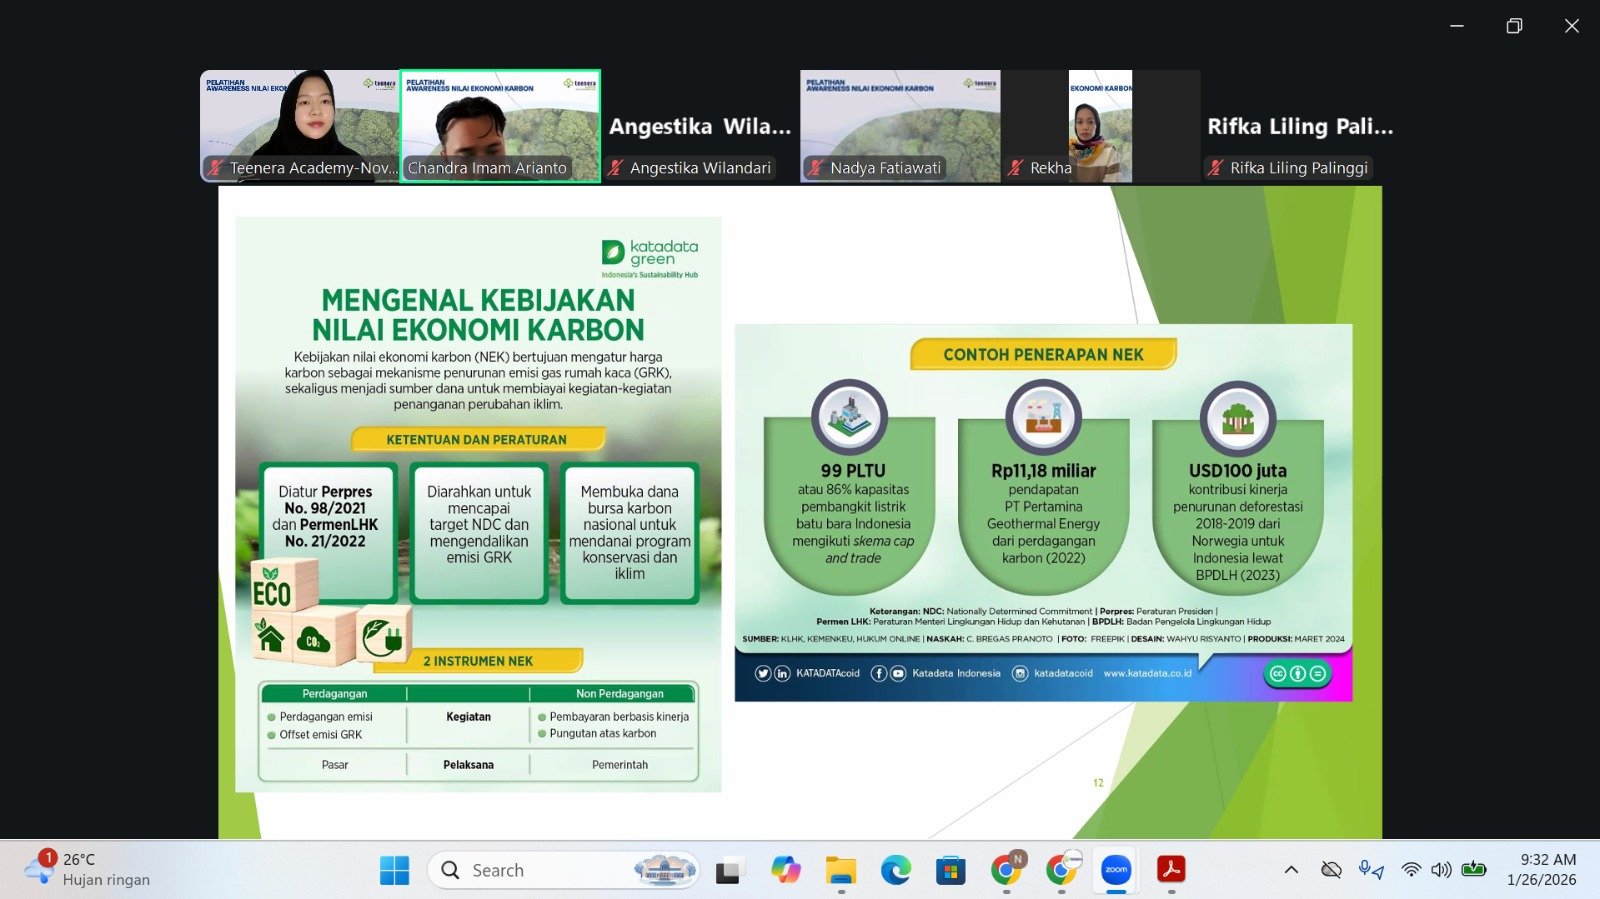Click Rifka Liling Palinggi participant tile

click(1299, 125)
